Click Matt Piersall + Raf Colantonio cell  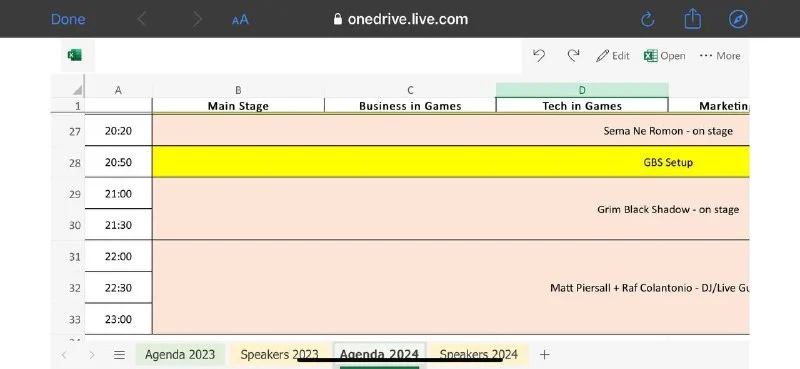pos(451,287)
